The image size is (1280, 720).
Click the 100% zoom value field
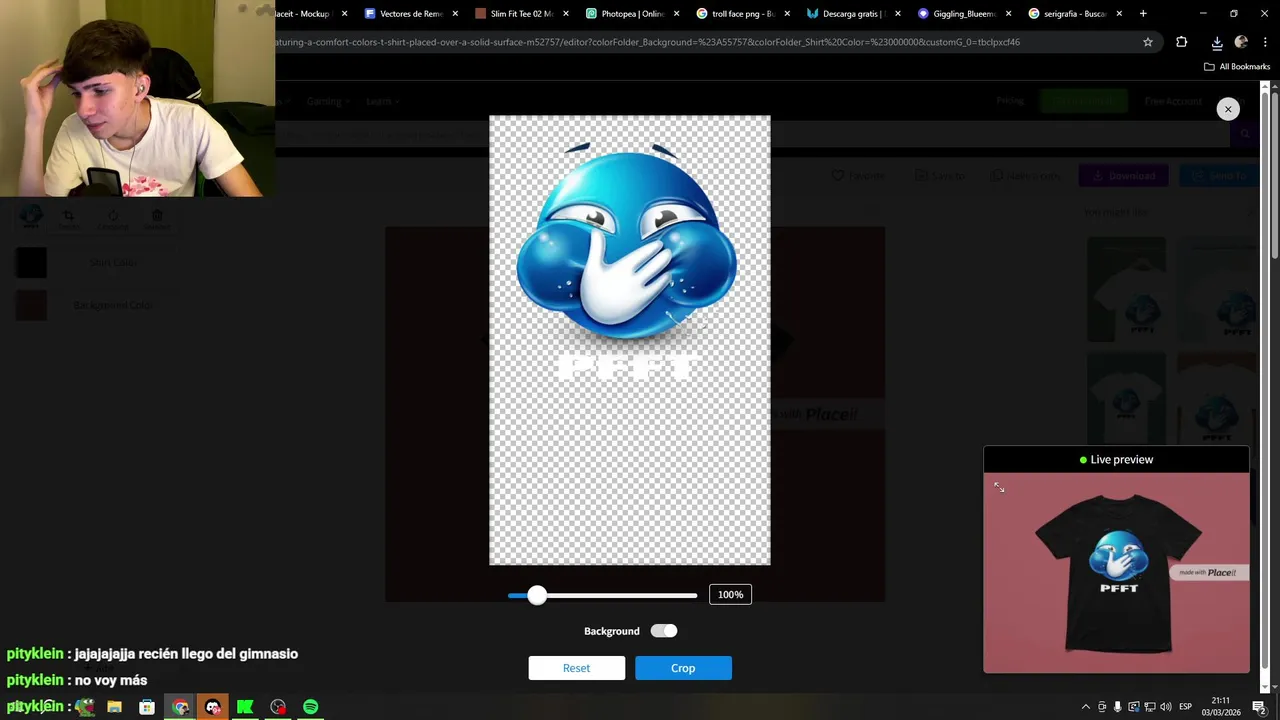(x=730, y=594)
